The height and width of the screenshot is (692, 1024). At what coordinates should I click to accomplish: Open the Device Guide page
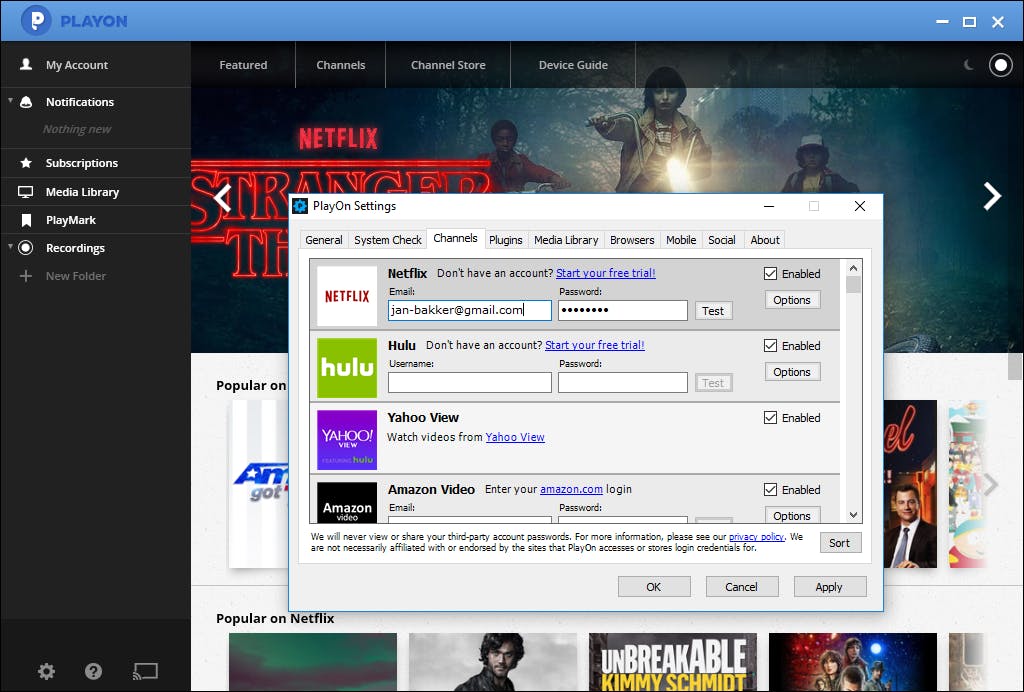pyautogui.click(x=573, y=65)
